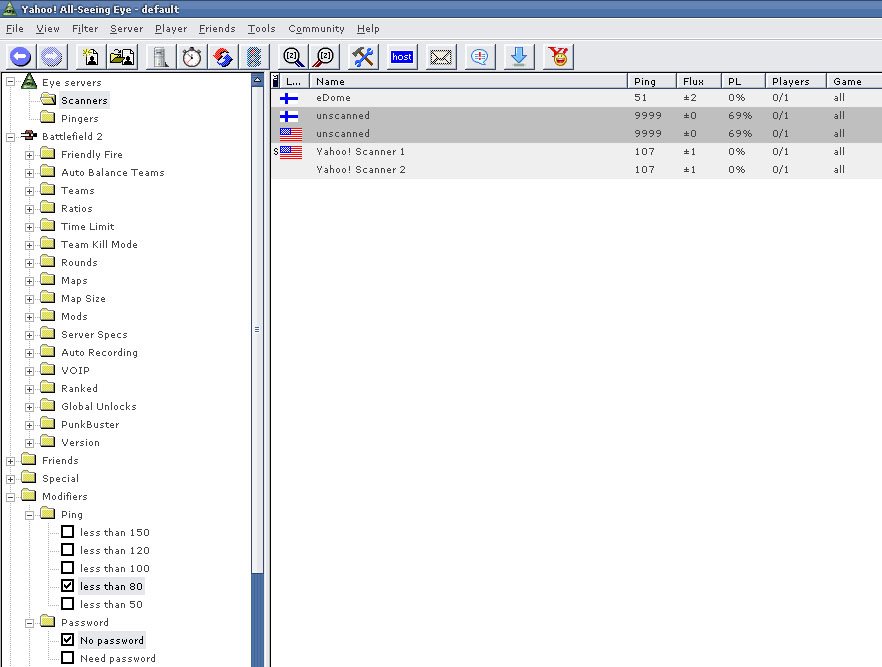
Task: Open the View menu
Action: click(x=47, y=29)
